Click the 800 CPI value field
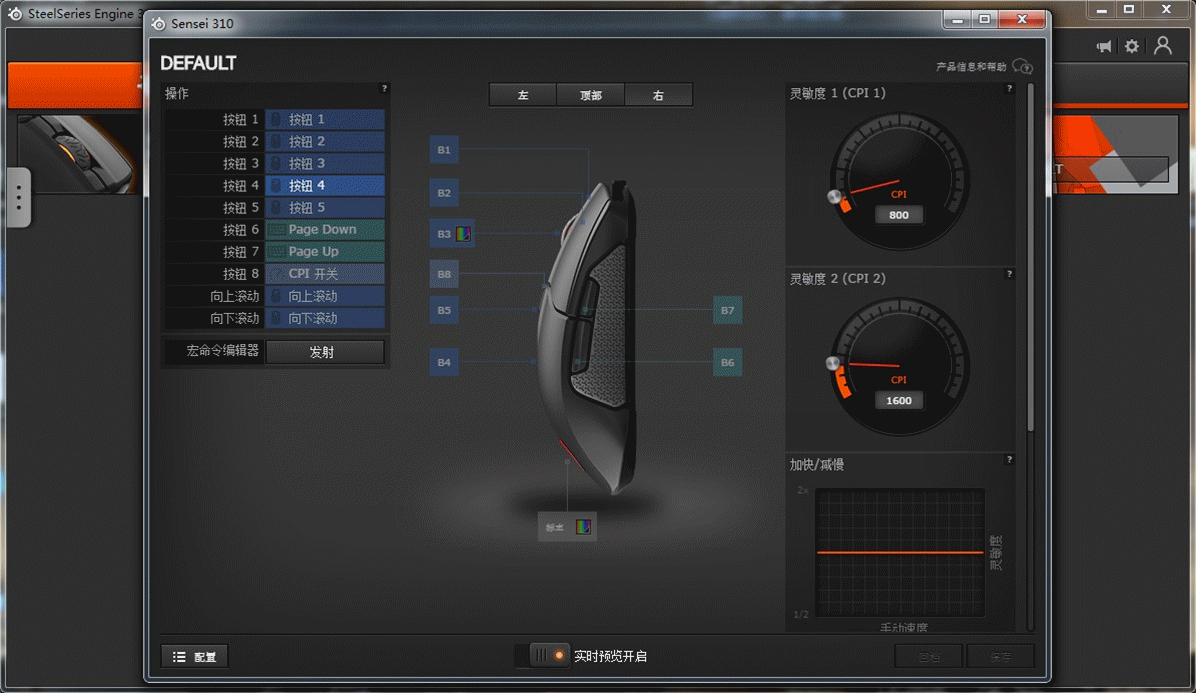Screen dimensions: 1196x693 click(x=899, y=215)
